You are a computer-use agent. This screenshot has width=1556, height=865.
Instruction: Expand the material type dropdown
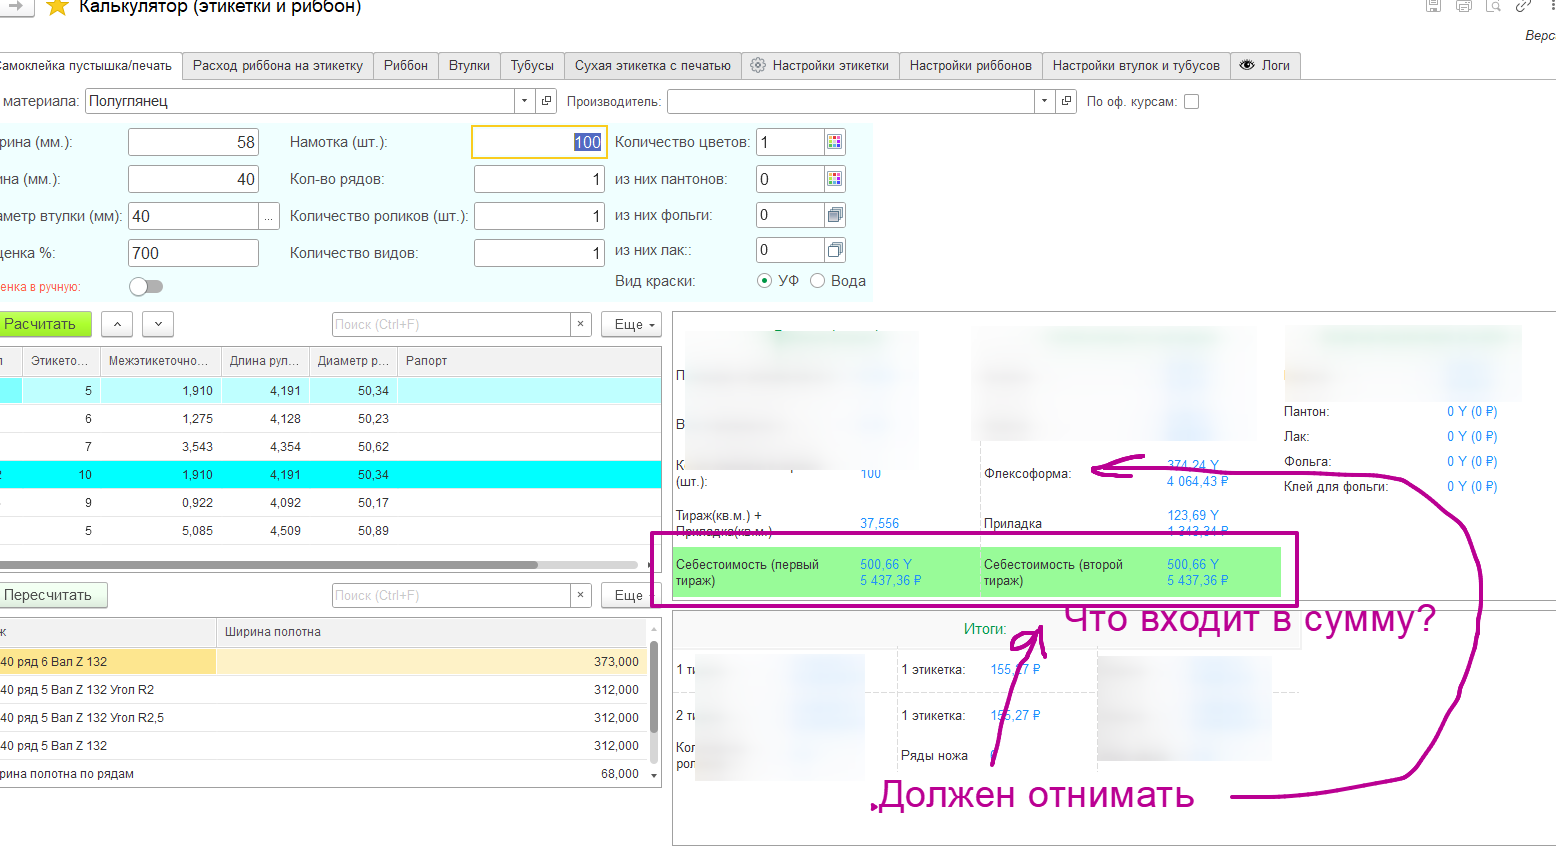(x=525, y=101)
